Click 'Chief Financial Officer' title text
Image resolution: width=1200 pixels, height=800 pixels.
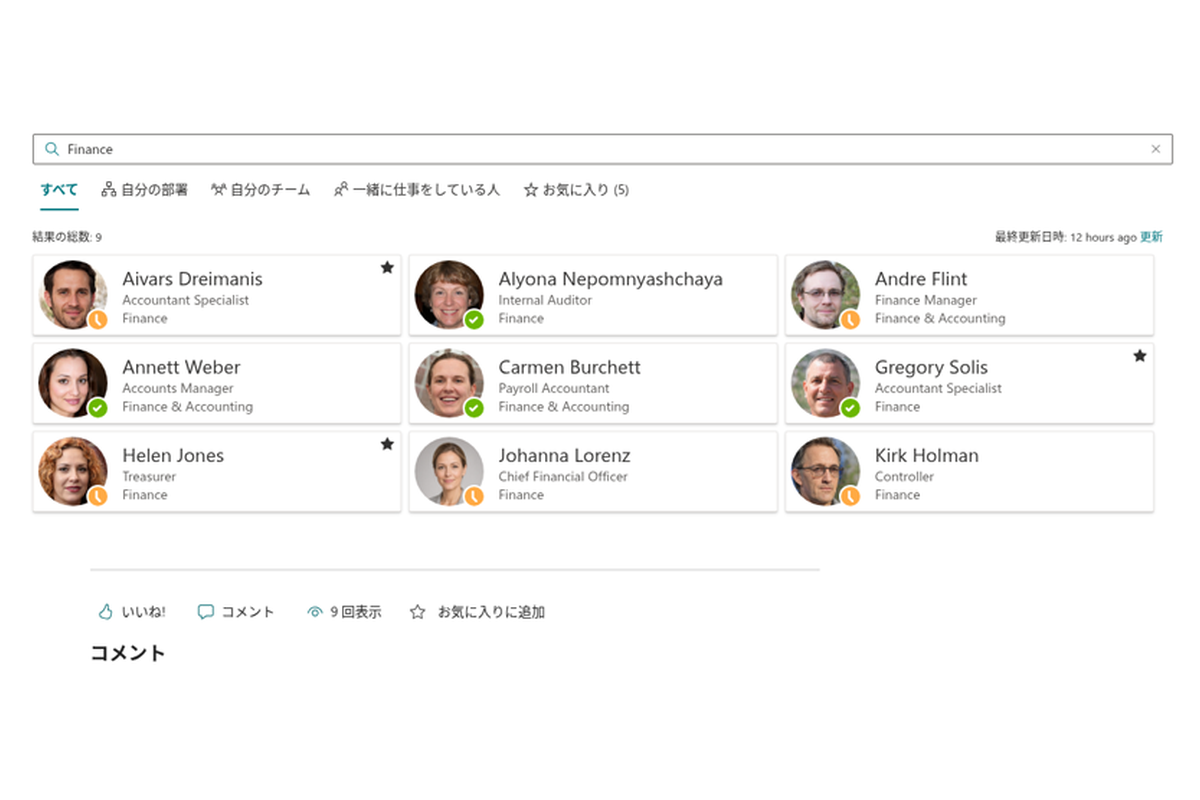[563, 477]
